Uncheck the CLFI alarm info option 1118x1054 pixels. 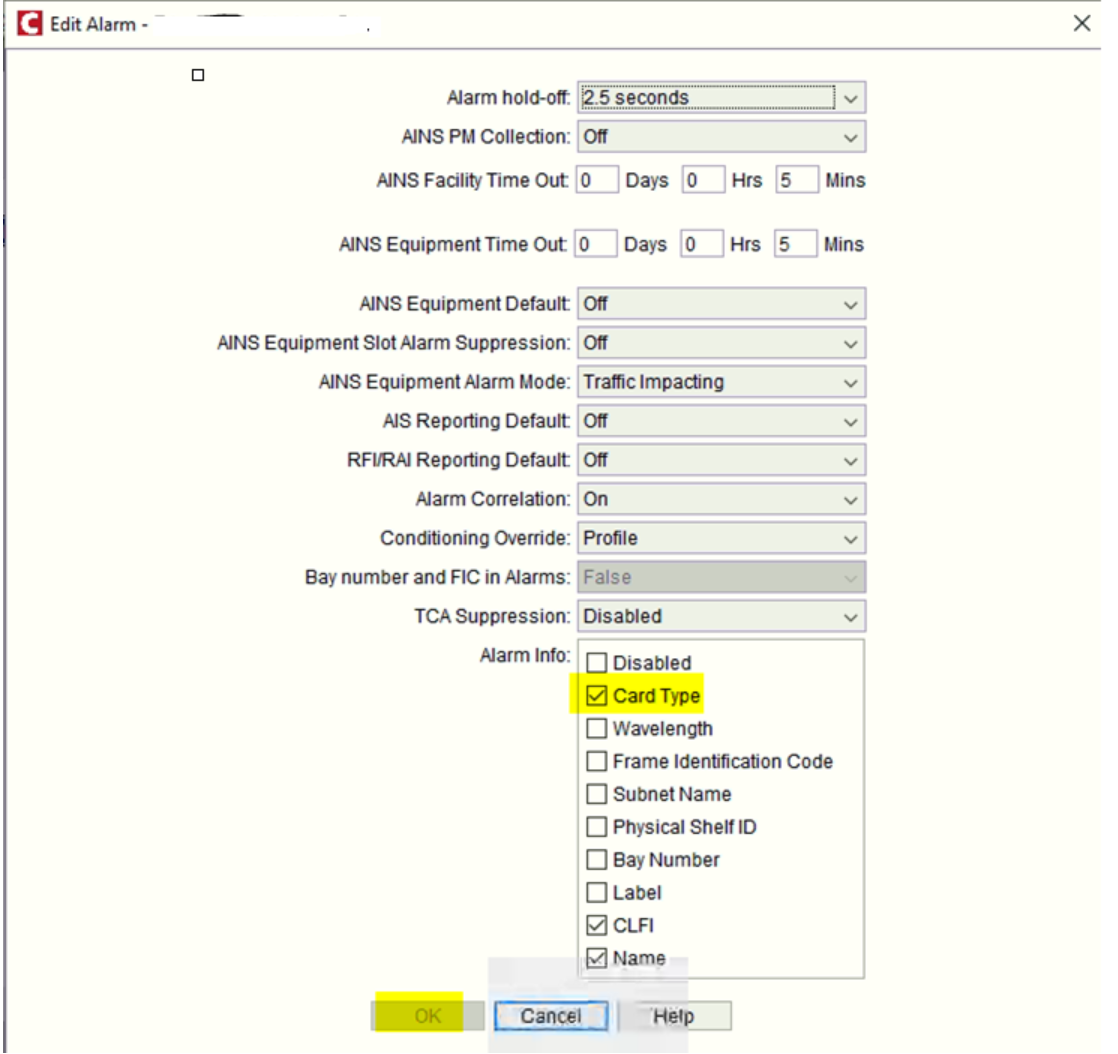pos(597,925)
